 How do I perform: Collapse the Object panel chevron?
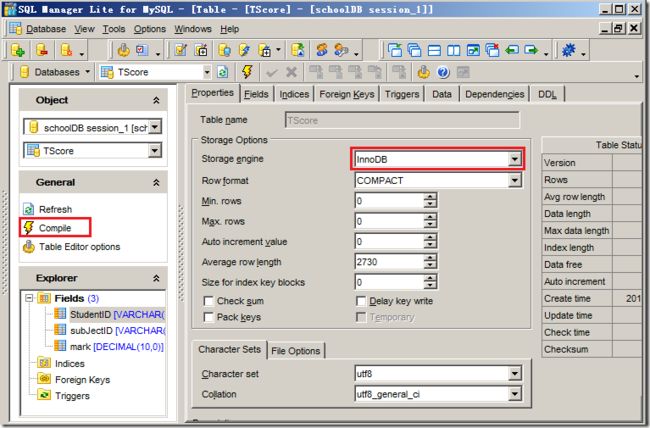156,100
